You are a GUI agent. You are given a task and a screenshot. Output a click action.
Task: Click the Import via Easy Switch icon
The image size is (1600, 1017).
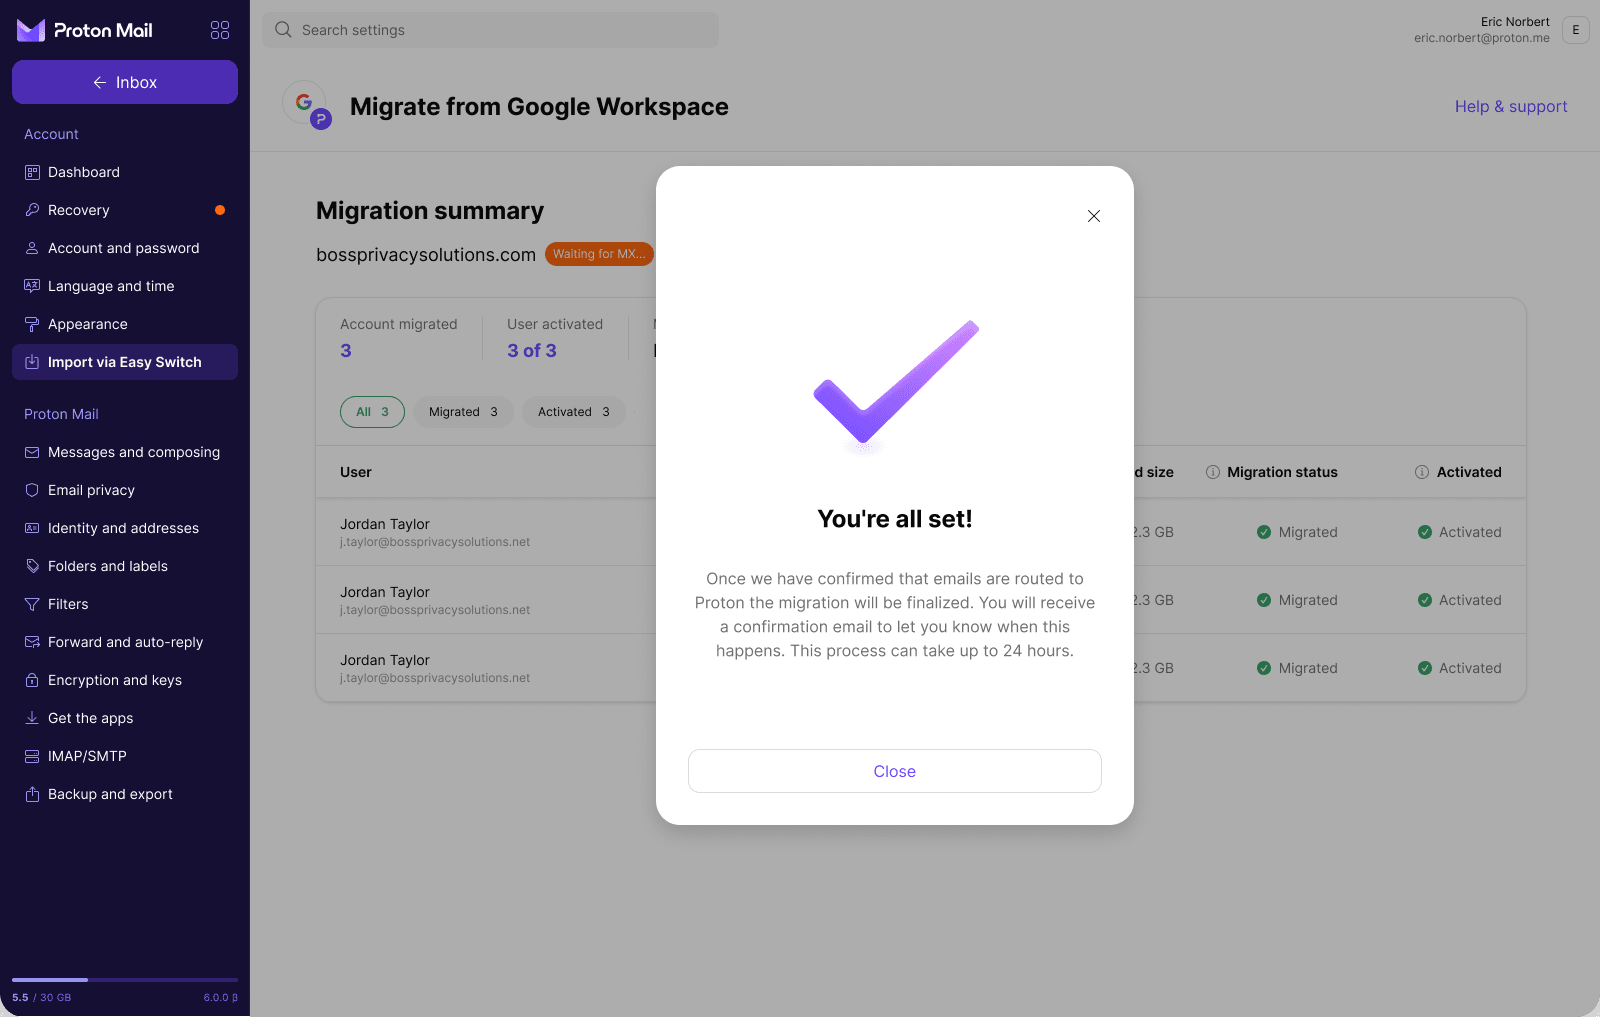(32, 362)
